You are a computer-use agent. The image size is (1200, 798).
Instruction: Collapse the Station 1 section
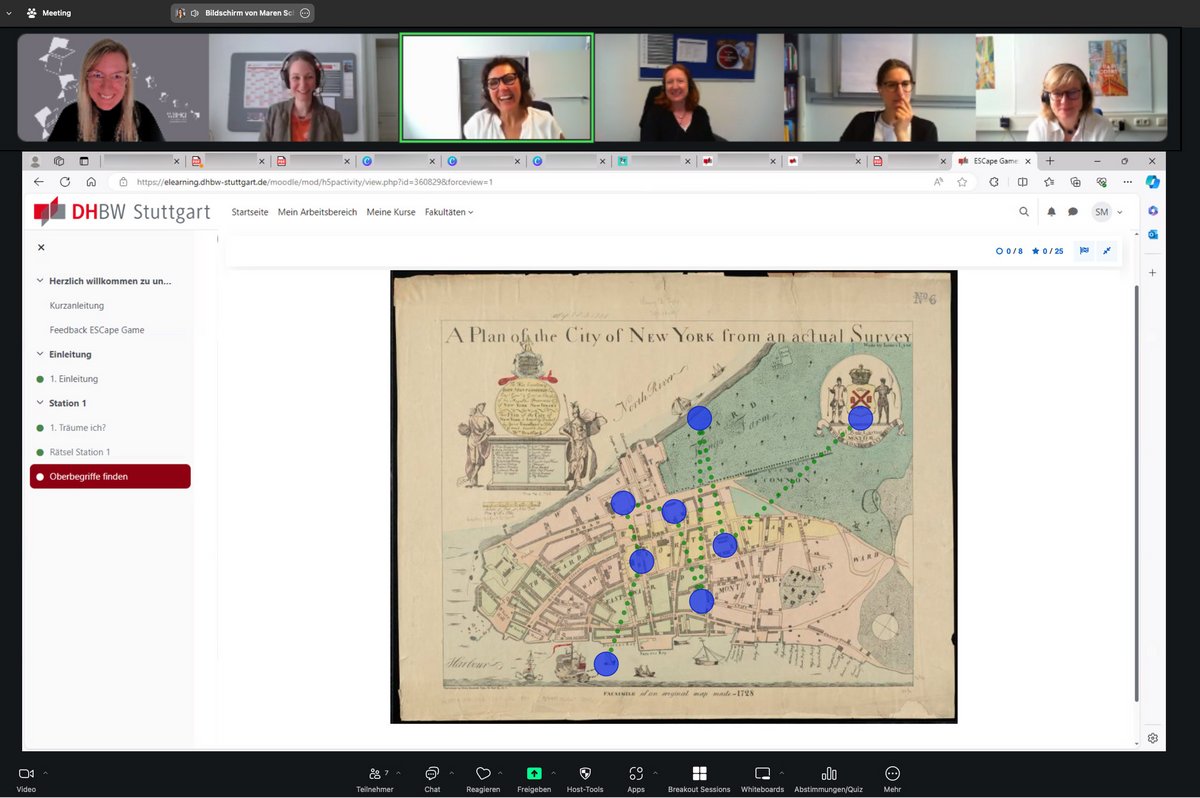click(40, 403)
